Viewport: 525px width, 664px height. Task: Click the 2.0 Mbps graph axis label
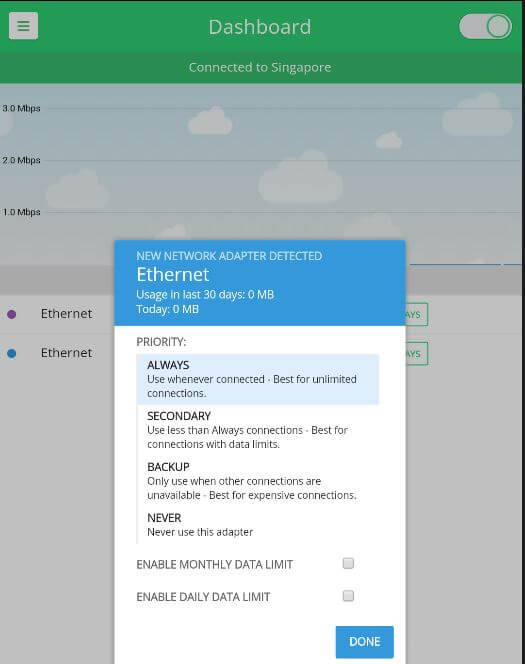point(21,160)
